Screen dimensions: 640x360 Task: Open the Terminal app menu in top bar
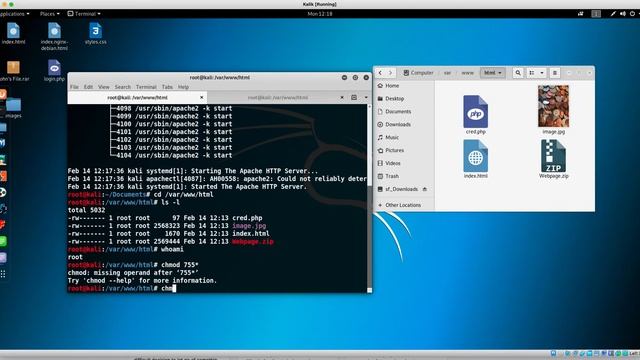tap(84, 13)
